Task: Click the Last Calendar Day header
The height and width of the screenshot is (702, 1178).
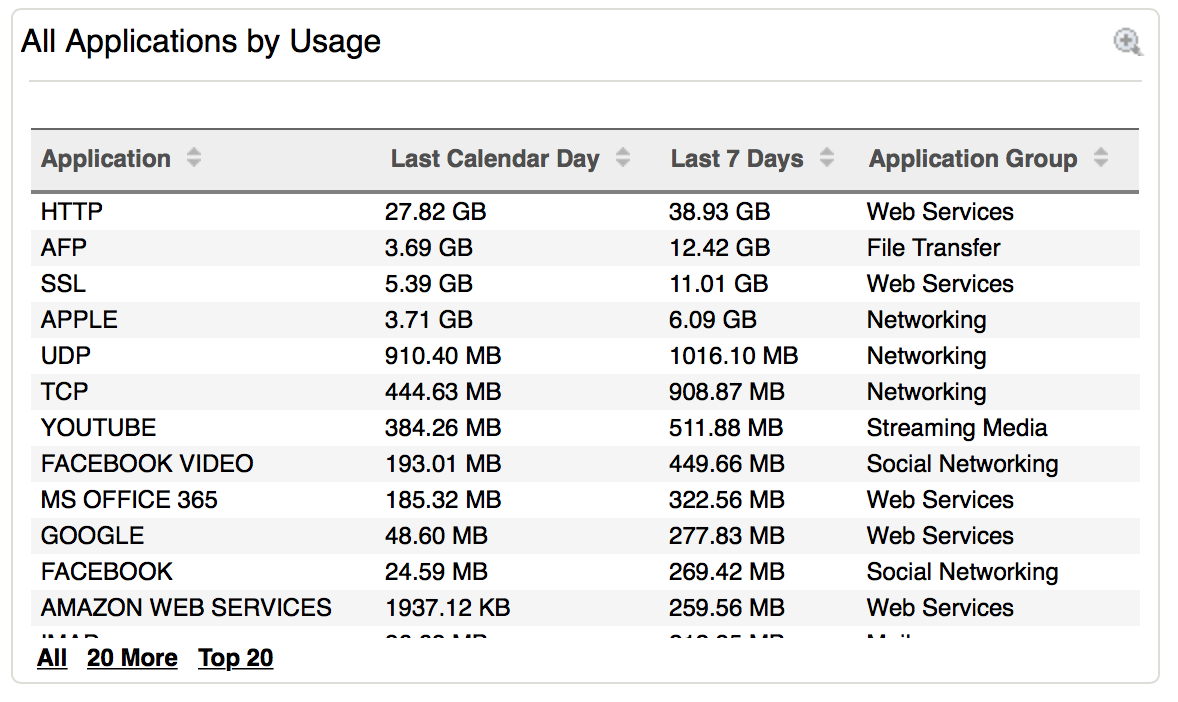Action: (x=495, y=159)
